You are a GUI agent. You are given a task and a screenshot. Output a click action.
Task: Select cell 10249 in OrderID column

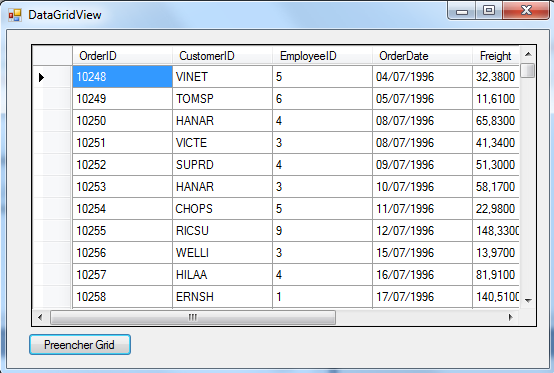(122, 99)
